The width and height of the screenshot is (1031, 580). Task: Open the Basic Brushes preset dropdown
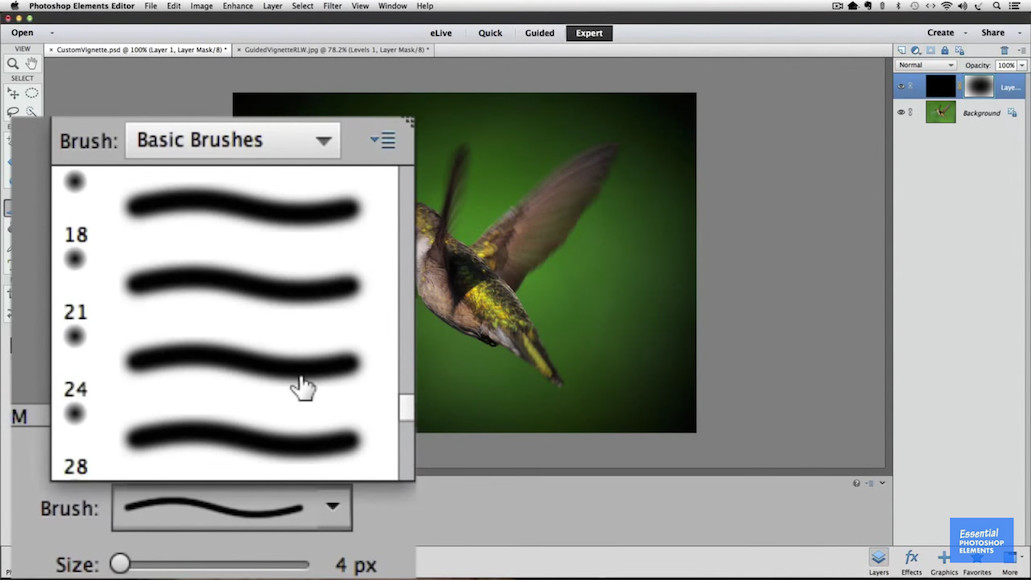[233, 140]
